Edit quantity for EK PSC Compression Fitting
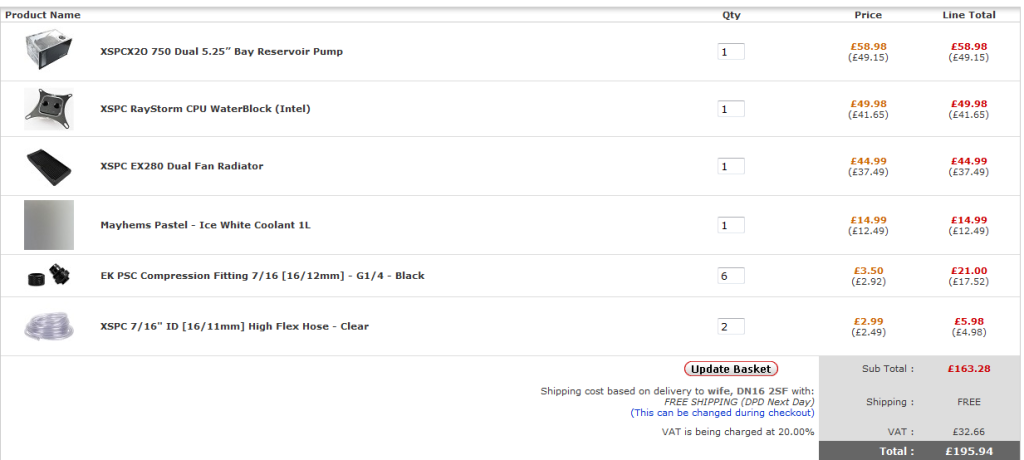1024x460 pixels. click(x=730, y=276)
